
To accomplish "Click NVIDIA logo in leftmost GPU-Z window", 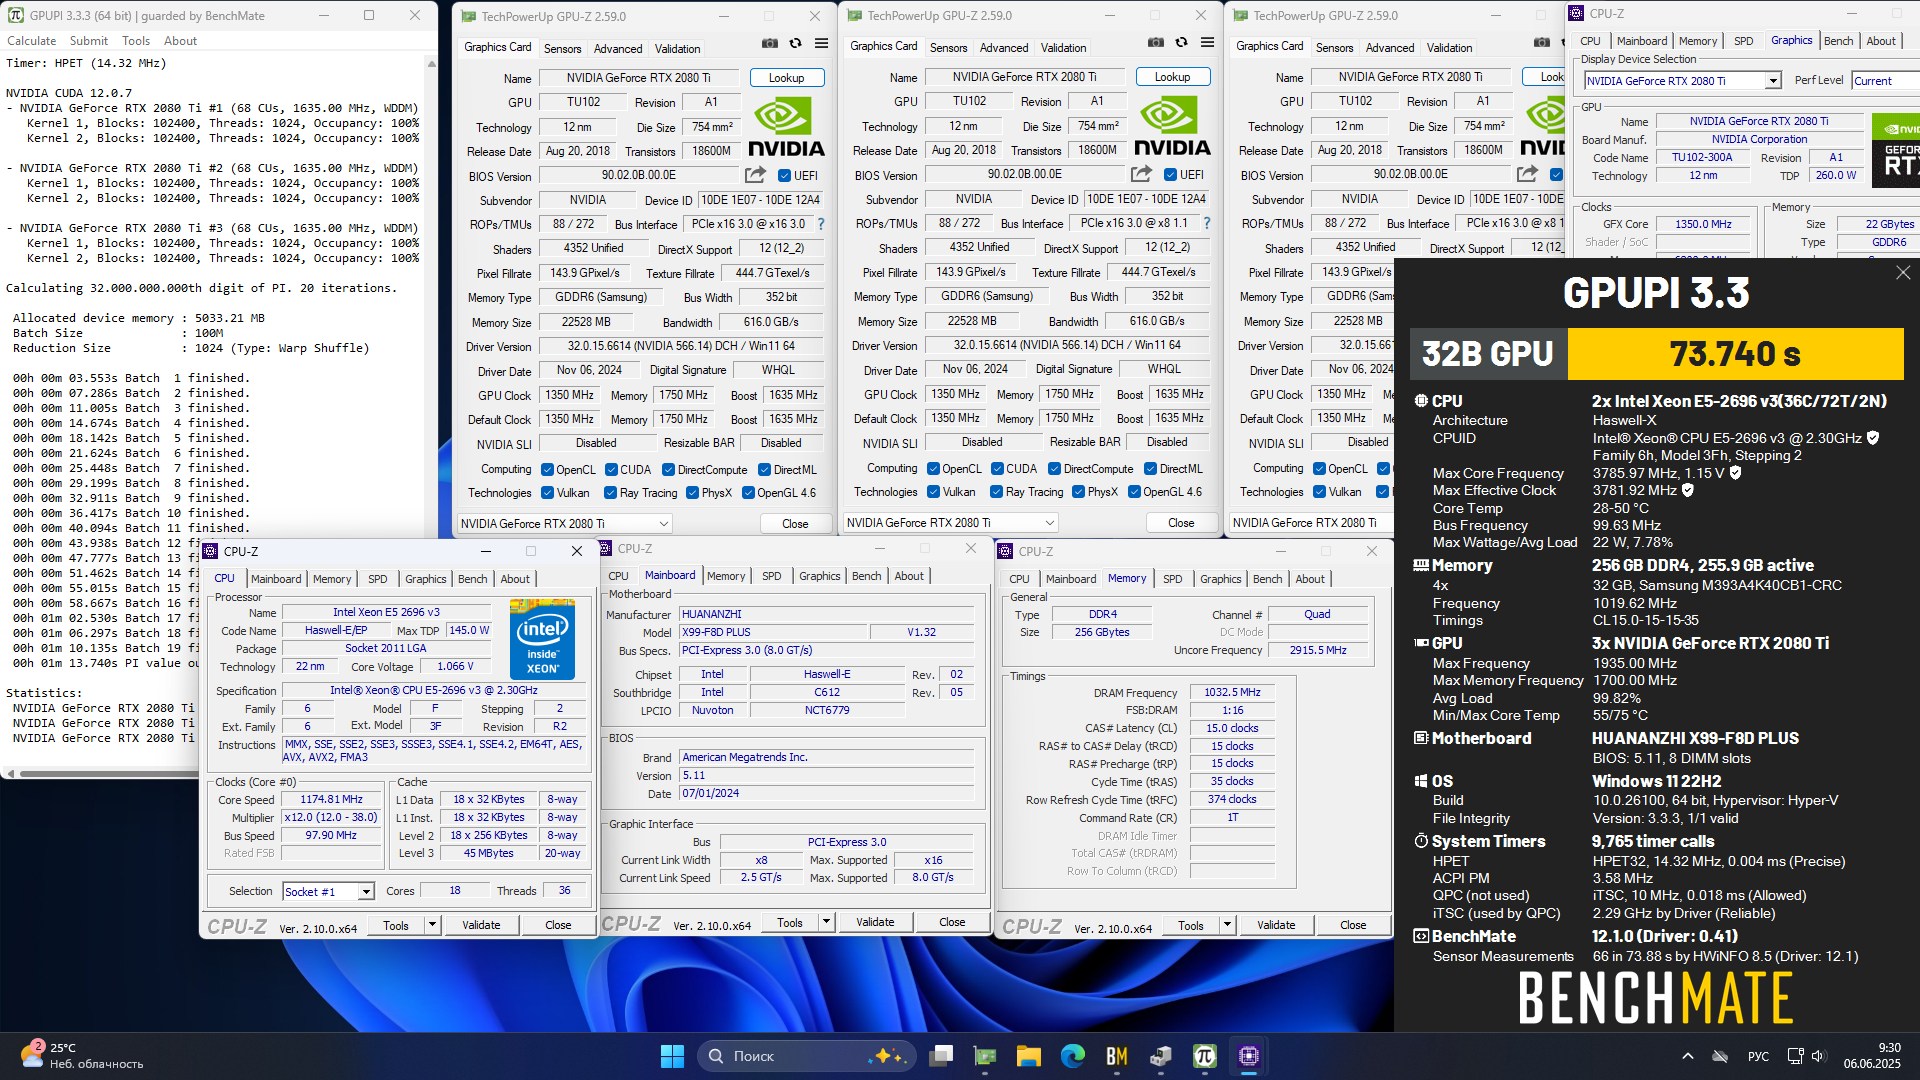I will pos(786,127).
